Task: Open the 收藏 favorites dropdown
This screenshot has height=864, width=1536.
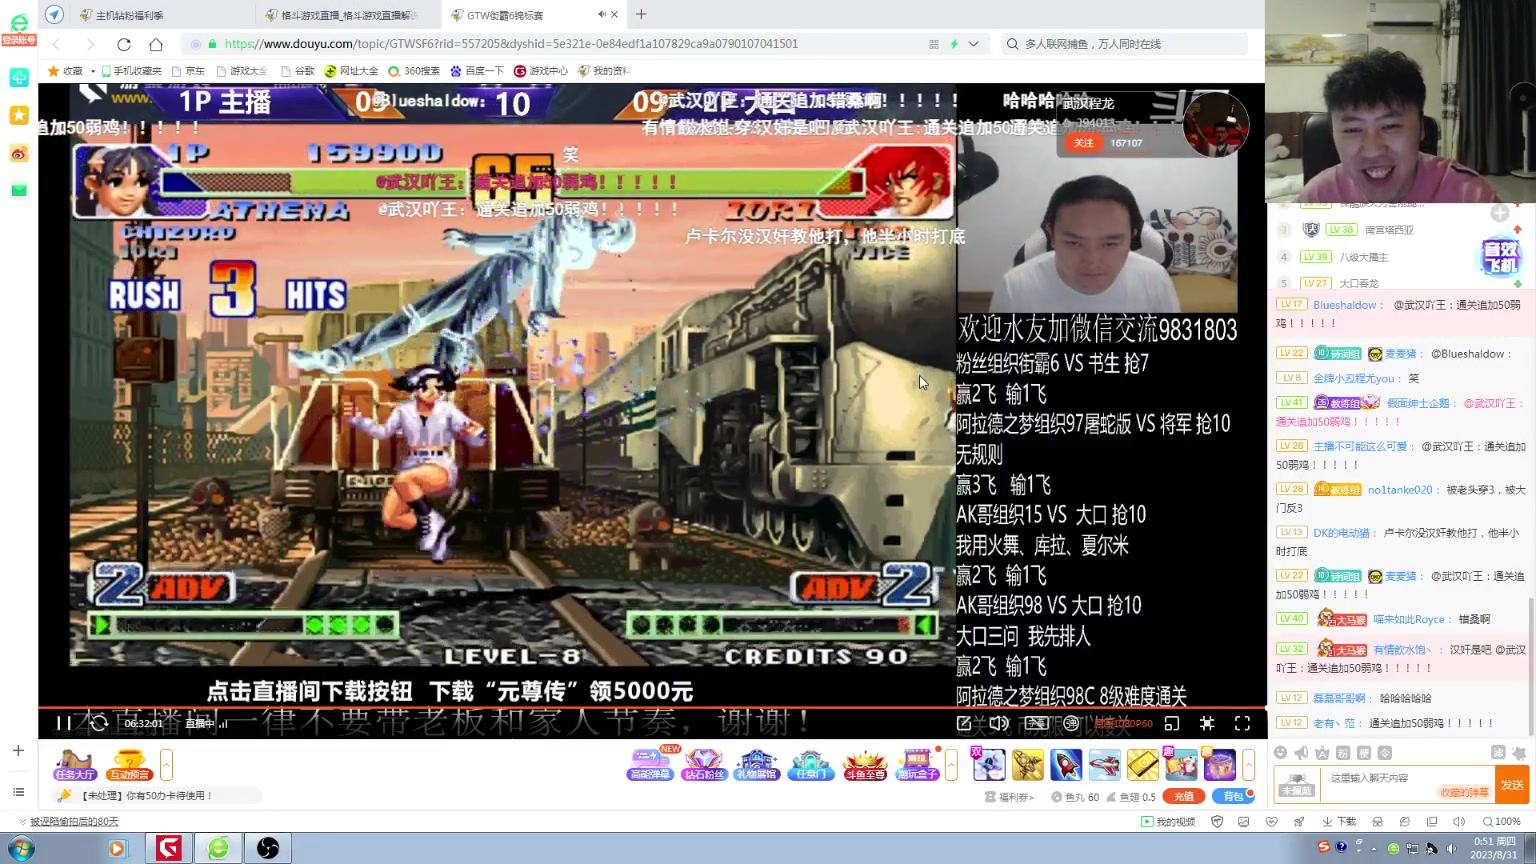Action: (x=72, y=71)
